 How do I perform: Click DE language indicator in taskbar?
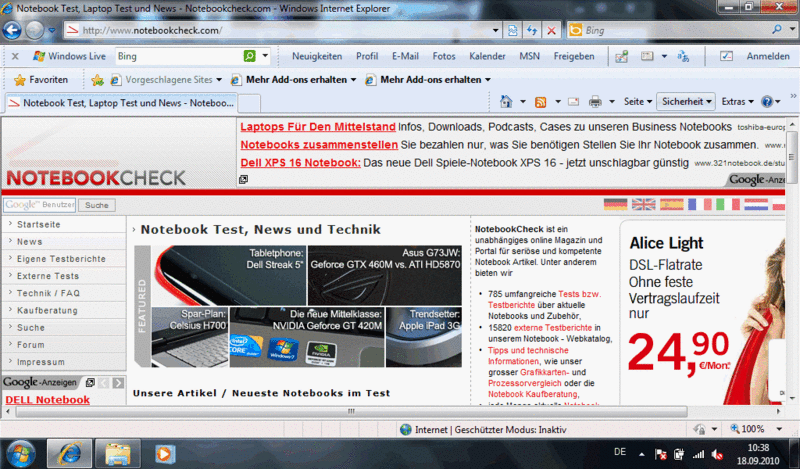coord(620,452)
